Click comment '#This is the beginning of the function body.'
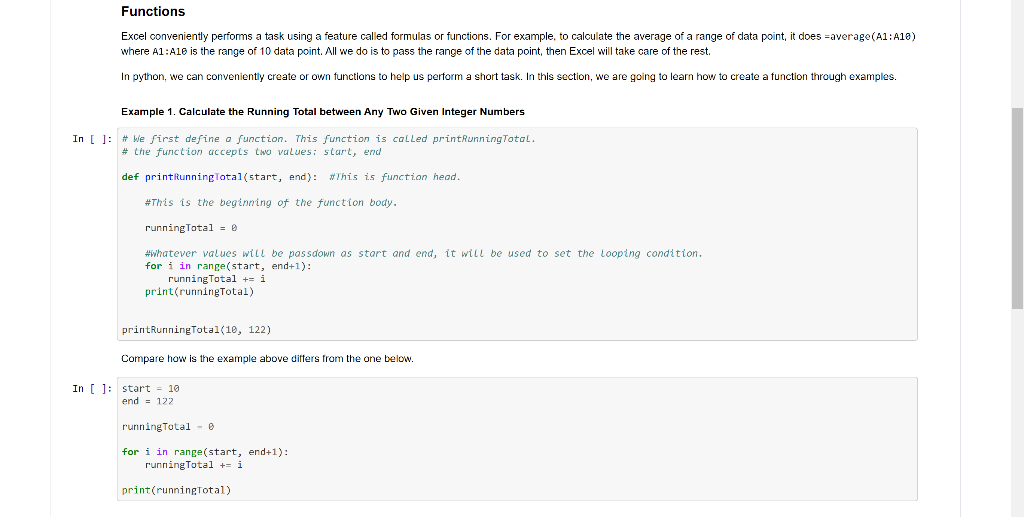 tap(271, 203)
